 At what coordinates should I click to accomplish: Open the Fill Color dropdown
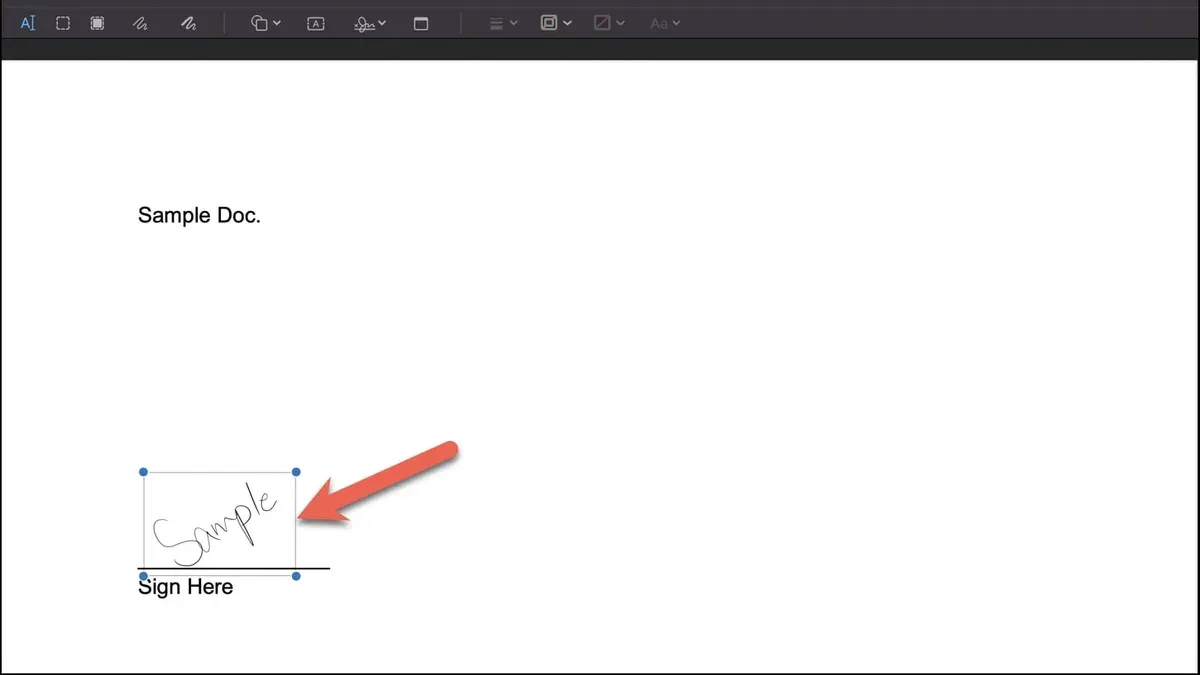tap(609, 23)
